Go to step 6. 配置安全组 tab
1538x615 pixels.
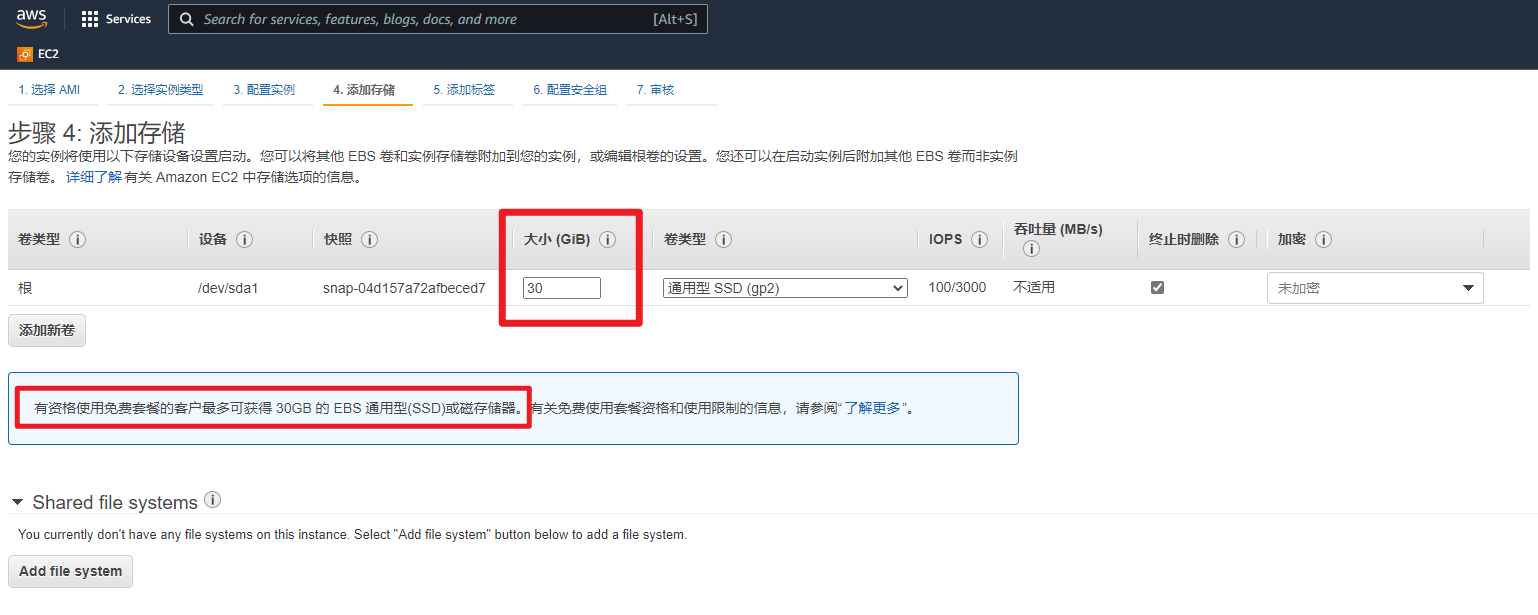570,90
